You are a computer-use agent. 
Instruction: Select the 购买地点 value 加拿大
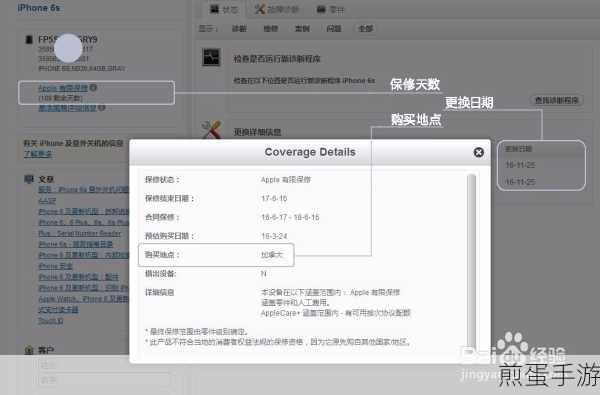pos(272,255)
